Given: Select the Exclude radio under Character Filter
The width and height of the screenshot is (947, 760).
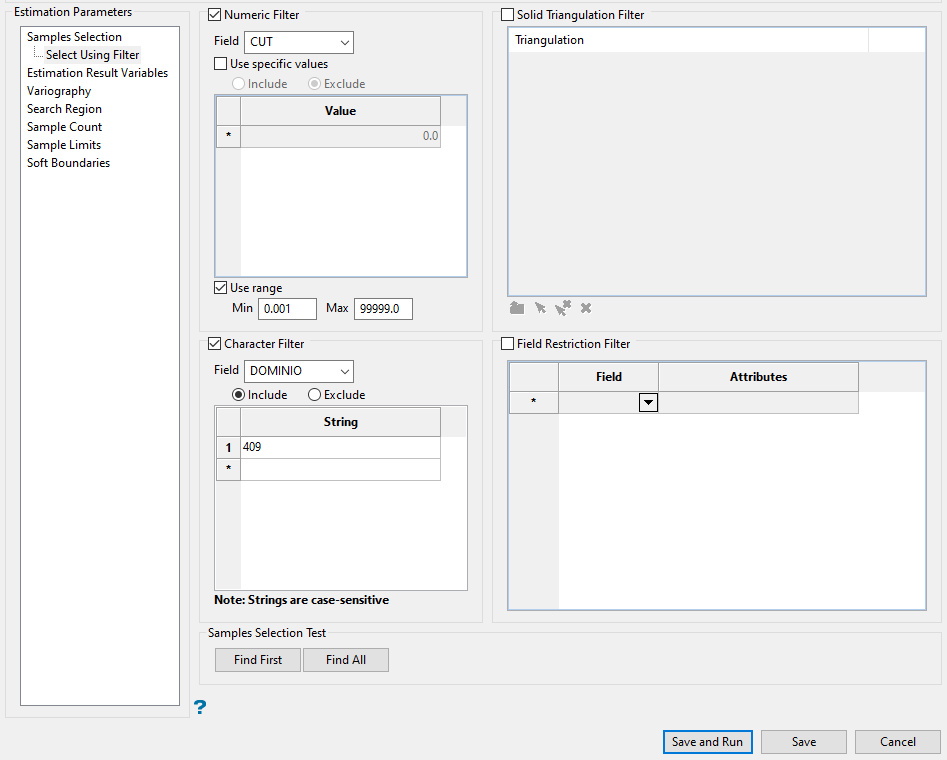Looking at the screenshot, I should [x=315, y=395].
